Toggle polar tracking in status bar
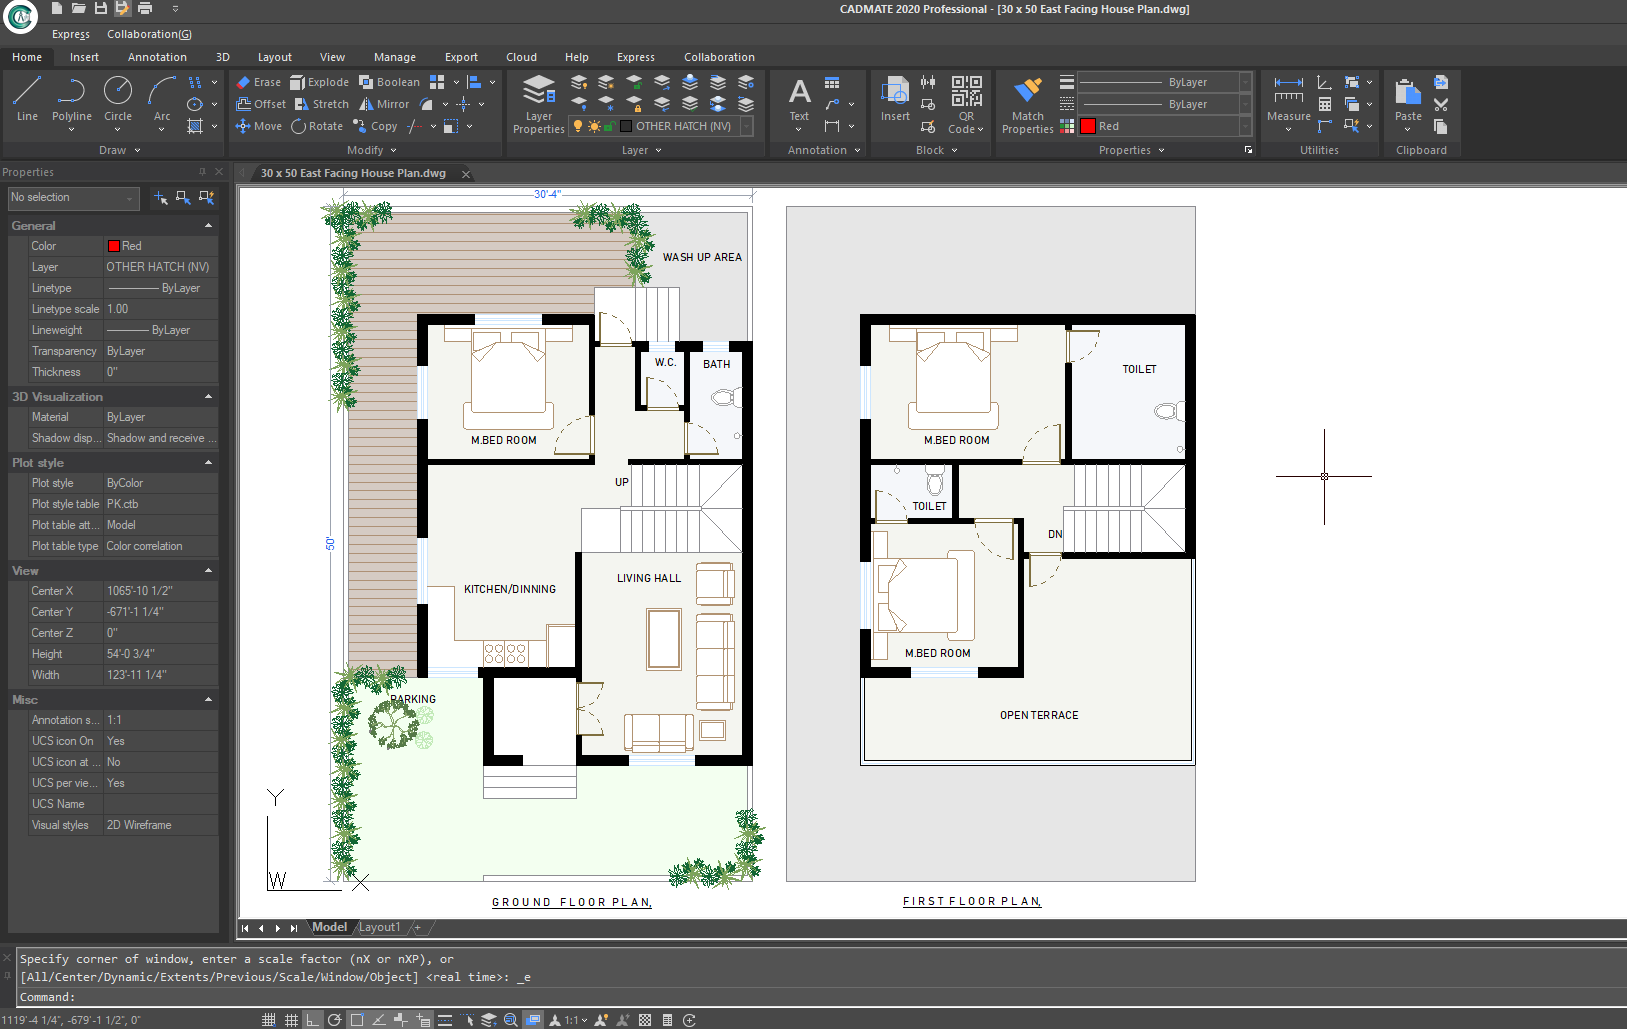This screenshot has width=1627, height=1029. (x=335, y=1020)
